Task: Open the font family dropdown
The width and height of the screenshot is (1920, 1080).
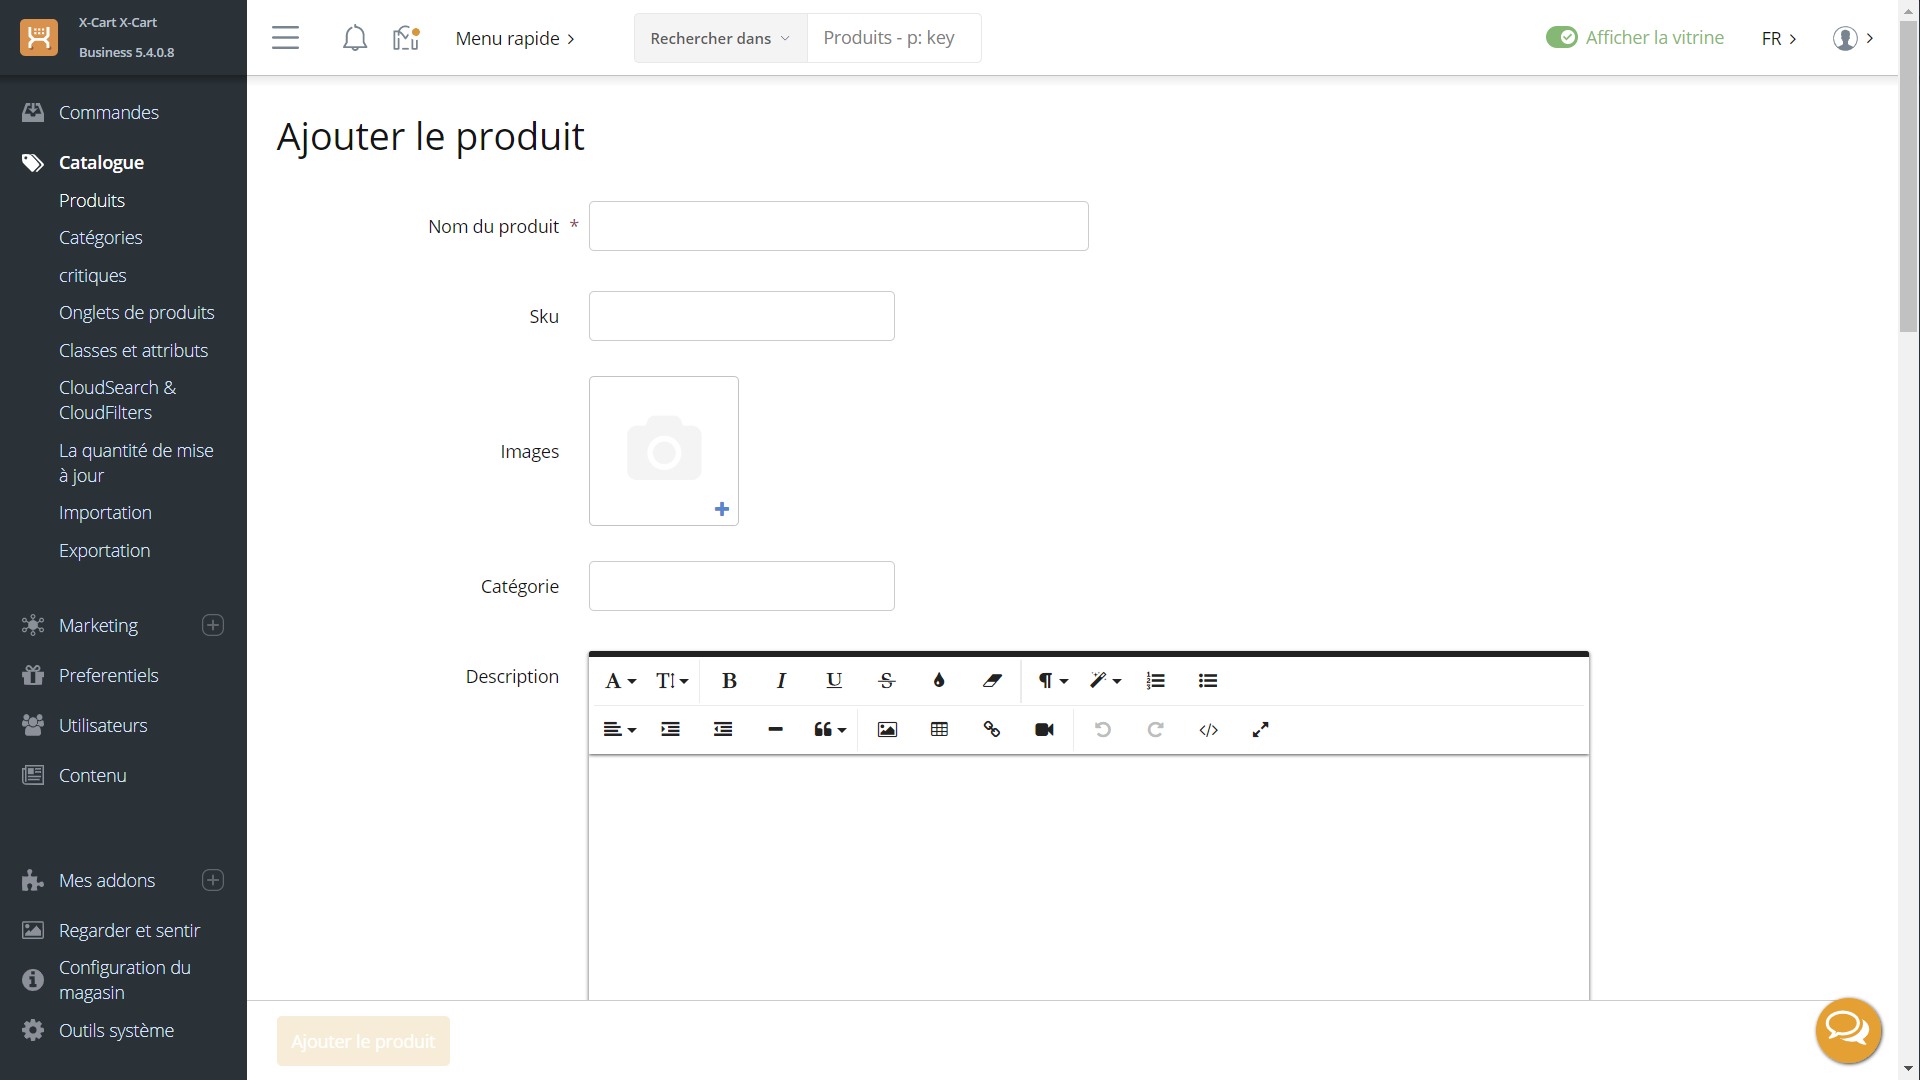Action: 620,681
